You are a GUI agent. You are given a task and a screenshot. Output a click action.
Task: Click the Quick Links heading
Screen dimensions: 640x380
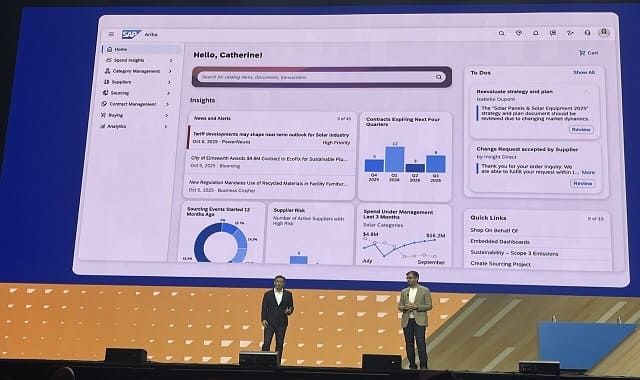[x=488, y=218]
